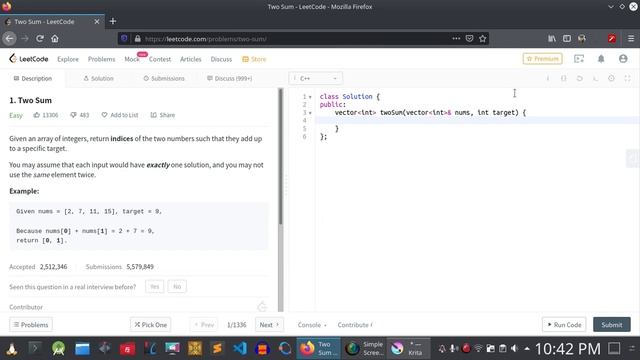
Task: Open editor settings gear icon
Action: click(x=611, y=78)
